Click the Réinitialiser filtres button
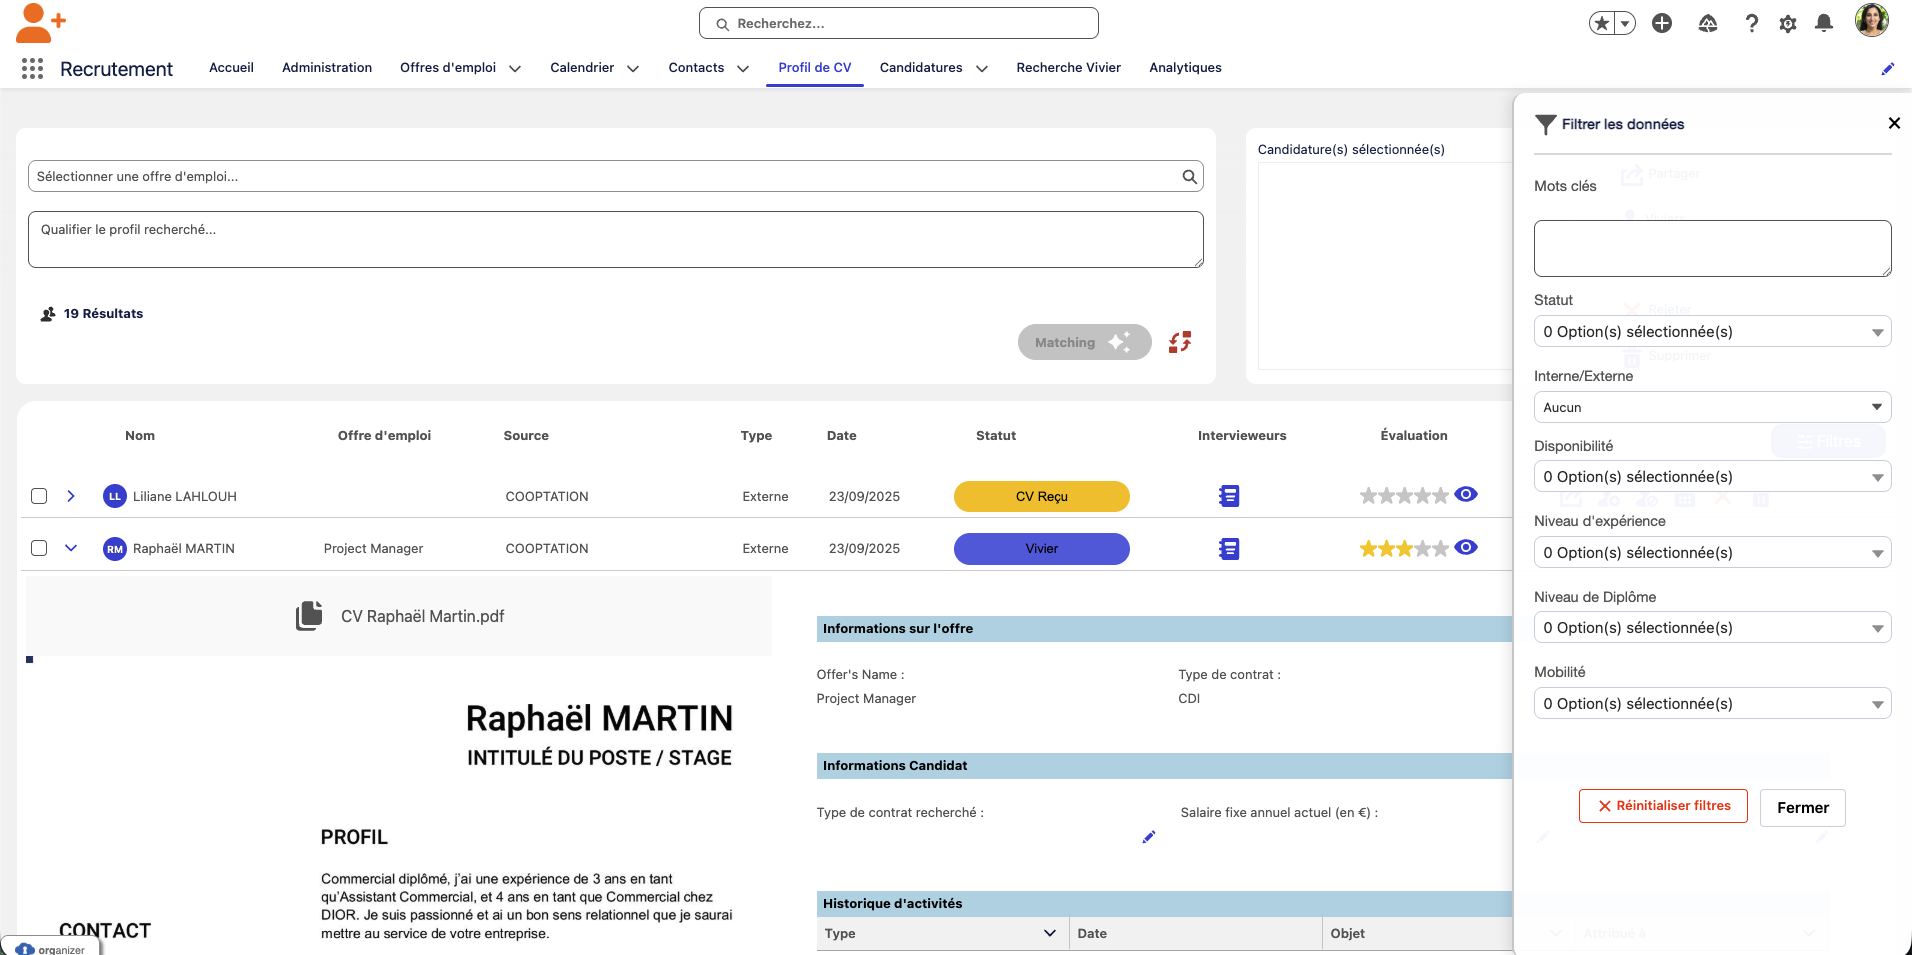This screenshot has width=1912, height=955. [x=1663, y=806]
